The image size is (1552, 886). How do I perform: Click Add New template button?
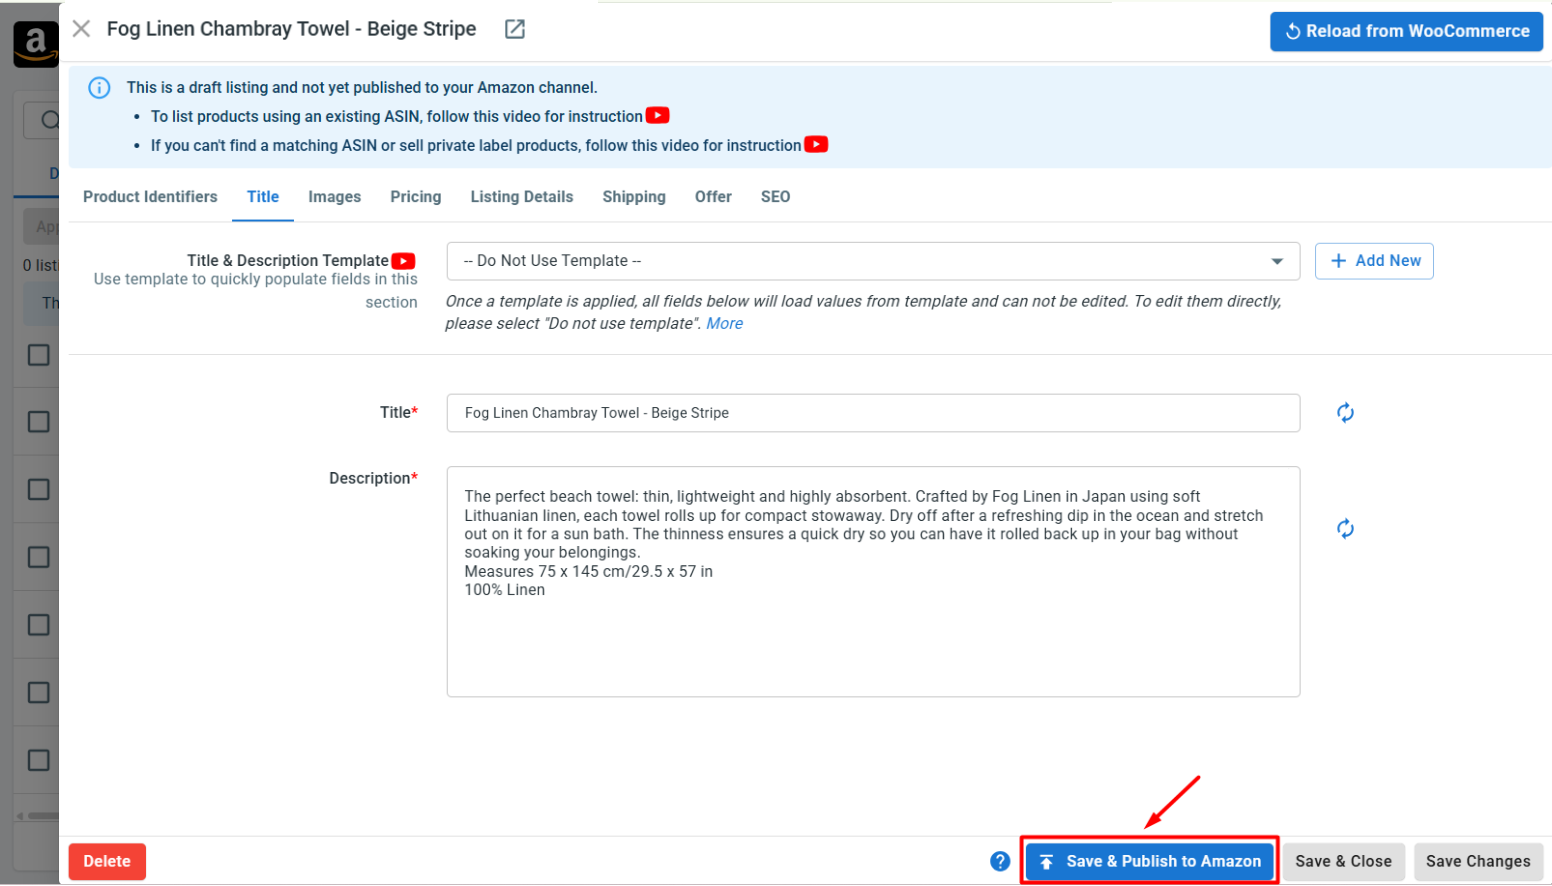pos(1374,261)
